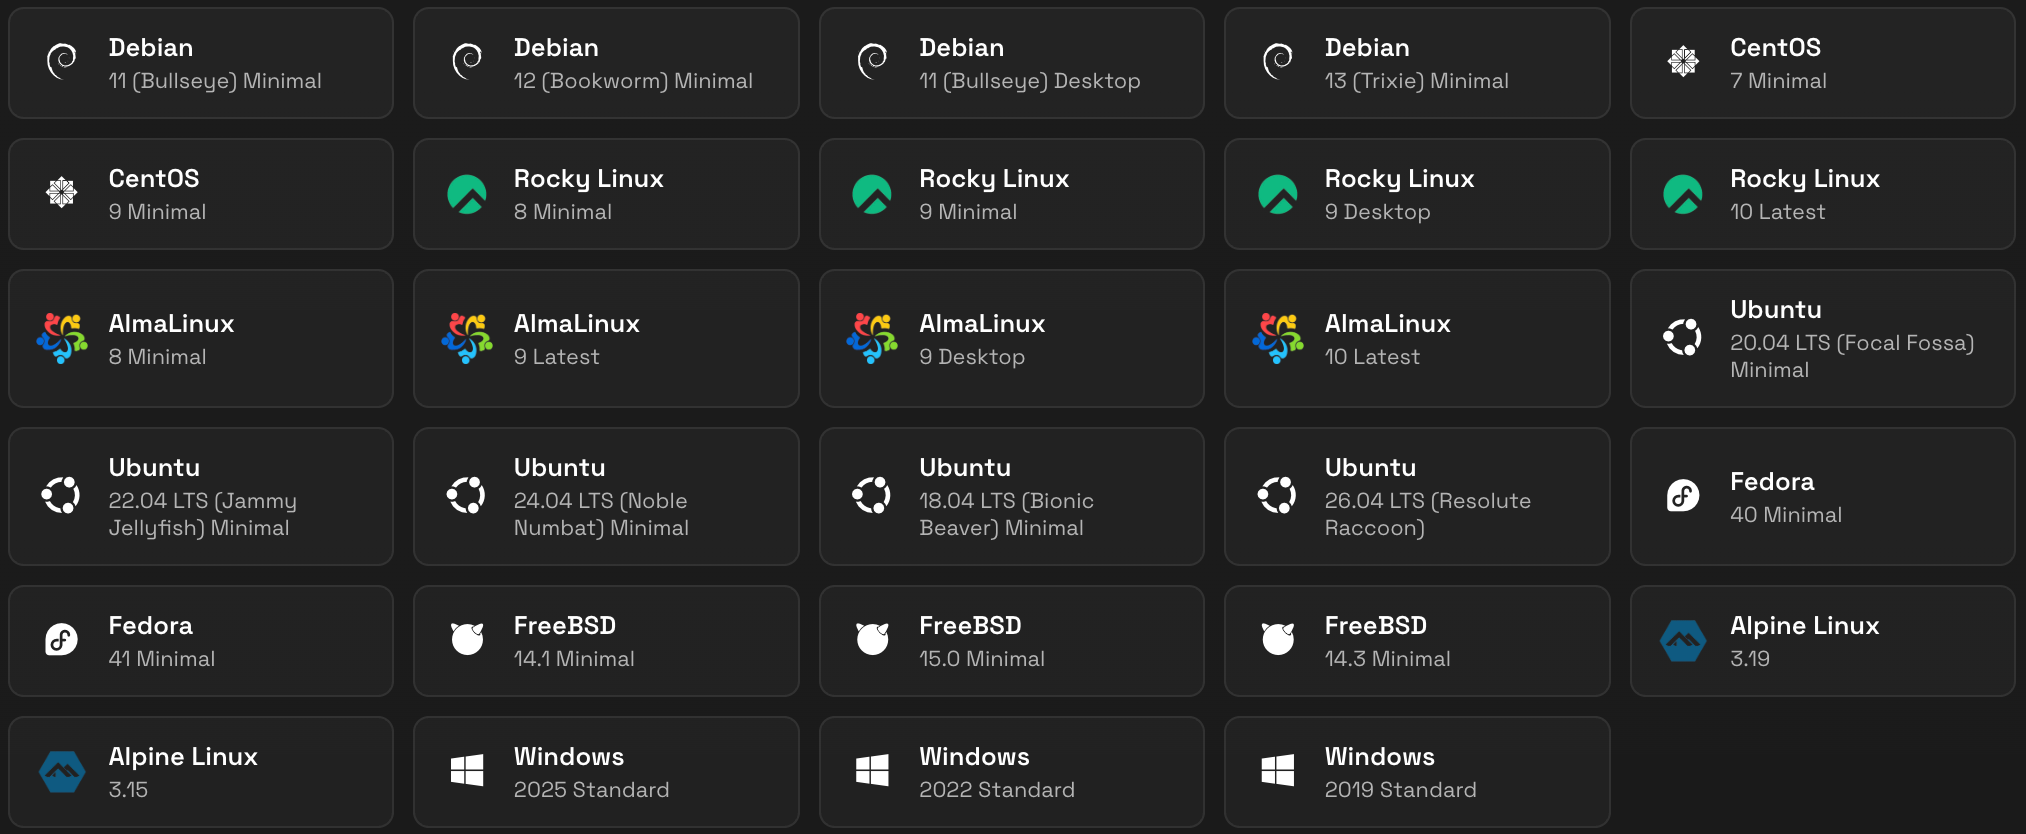Select the "3.15" version under Alpine Linux

point(128,790)
